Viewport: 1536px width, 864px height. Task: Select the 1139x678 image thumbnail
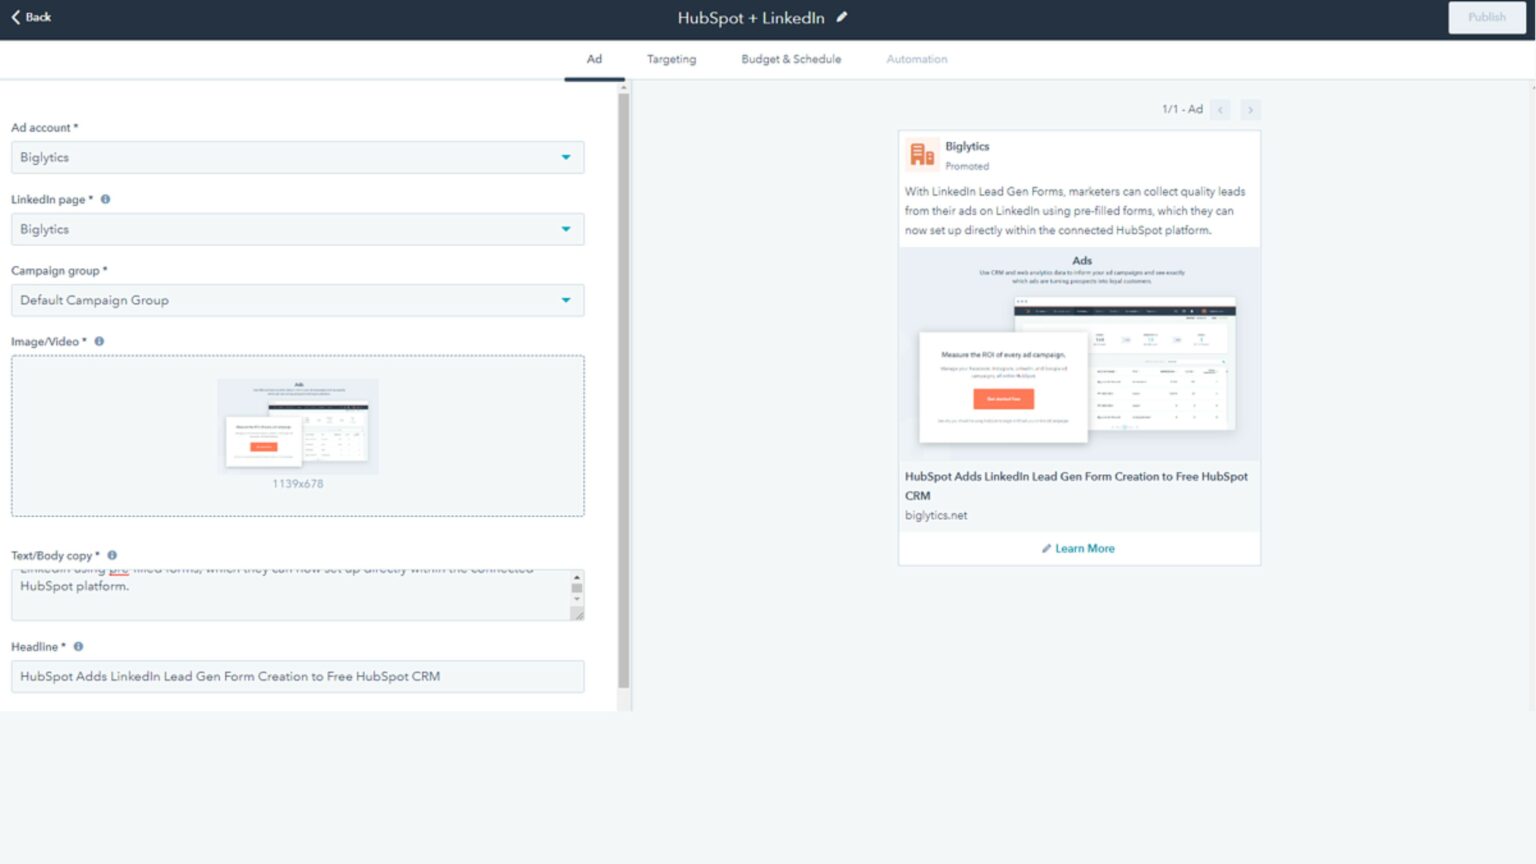(299, 424)
